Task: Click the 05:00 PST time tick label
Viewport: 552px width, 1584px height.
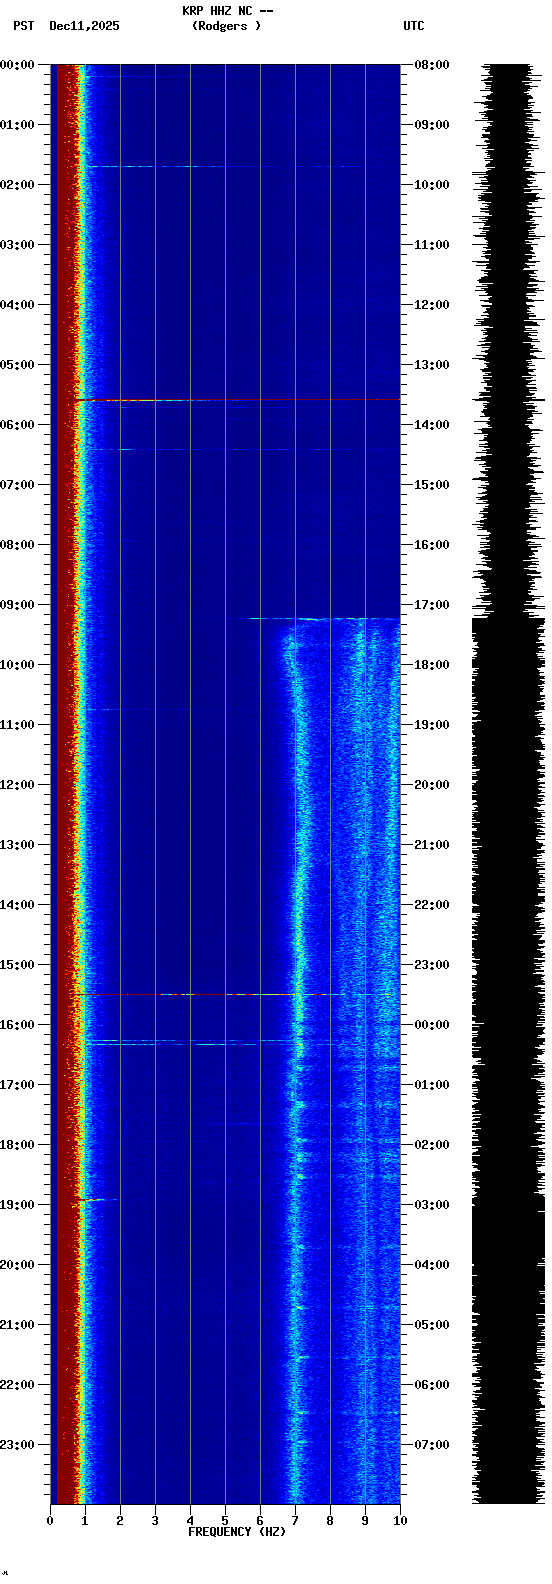Action: pyautogui.click(x=17, y=365)
